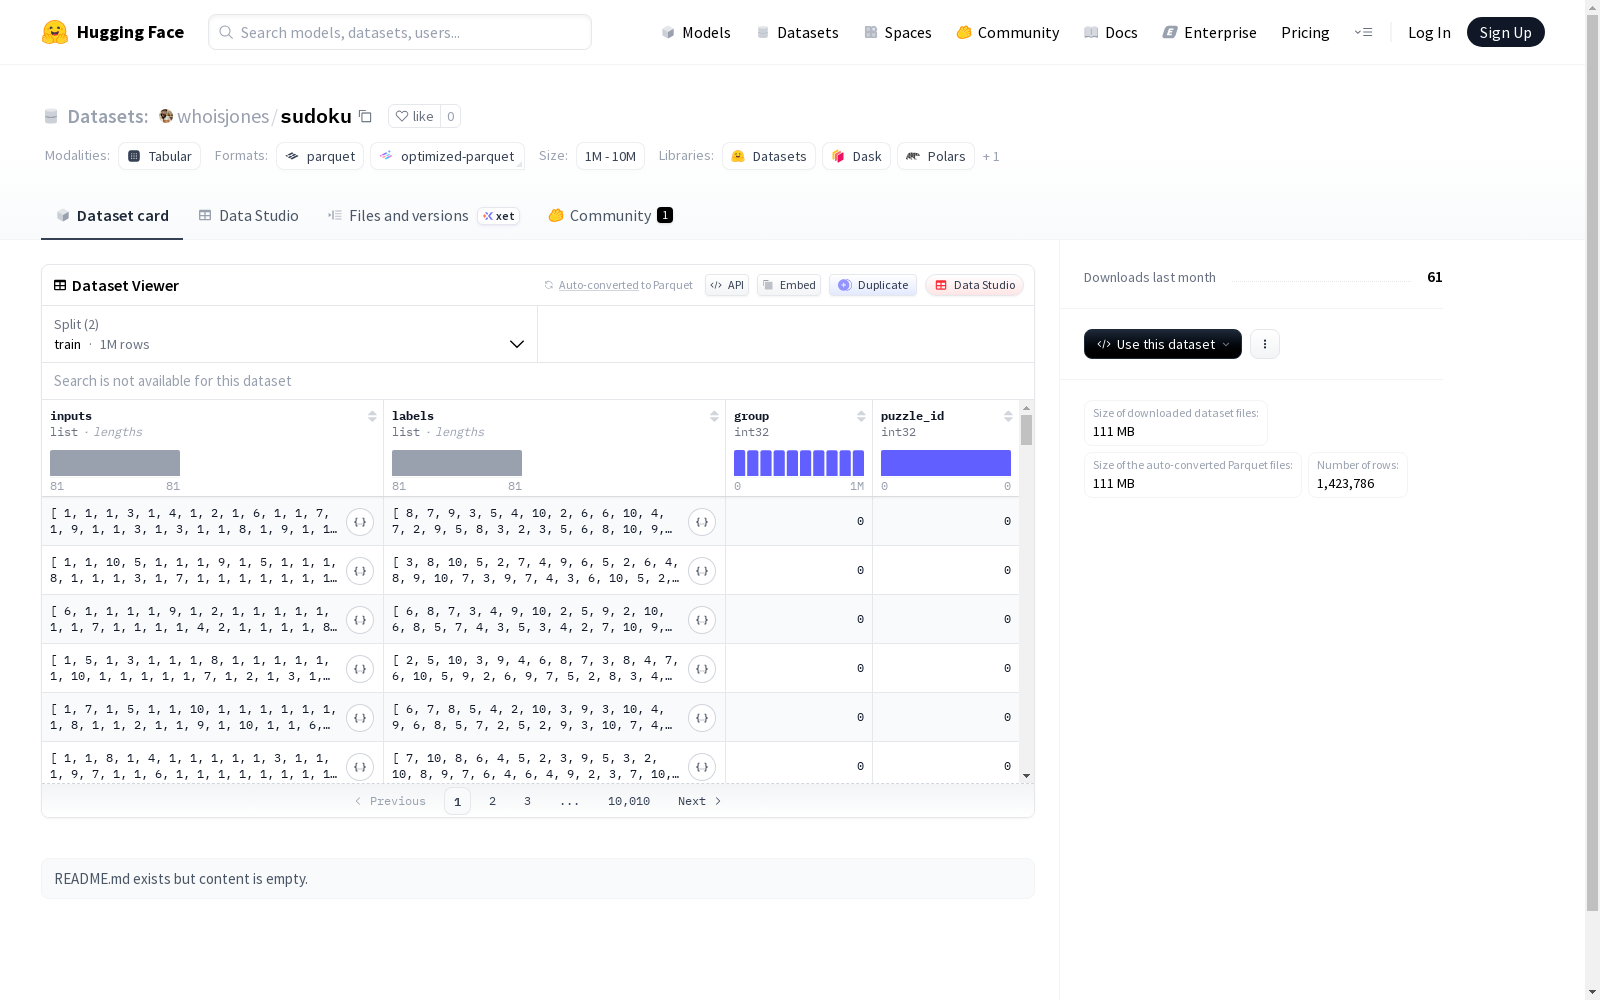Open the Files and versions tab

424,216
